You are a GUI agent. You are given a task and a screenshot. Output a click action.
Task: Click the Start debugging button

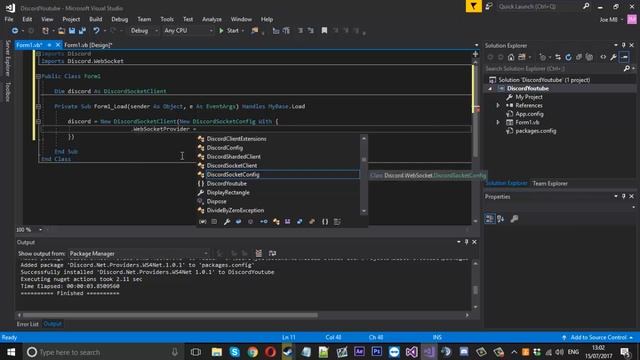point(229,31)
